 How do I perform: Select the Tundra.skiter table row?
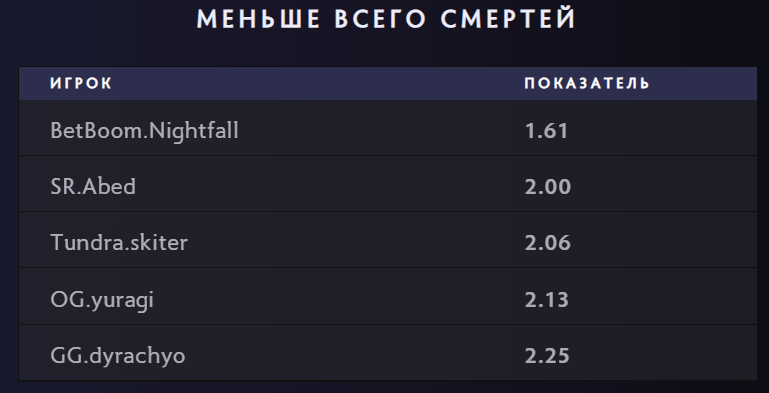click(388, 240)
